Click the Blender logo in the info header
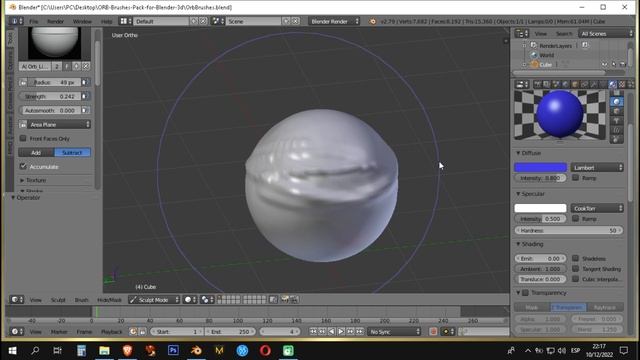The height and width of the screenshot is (360, 640). tap(373, 21)
